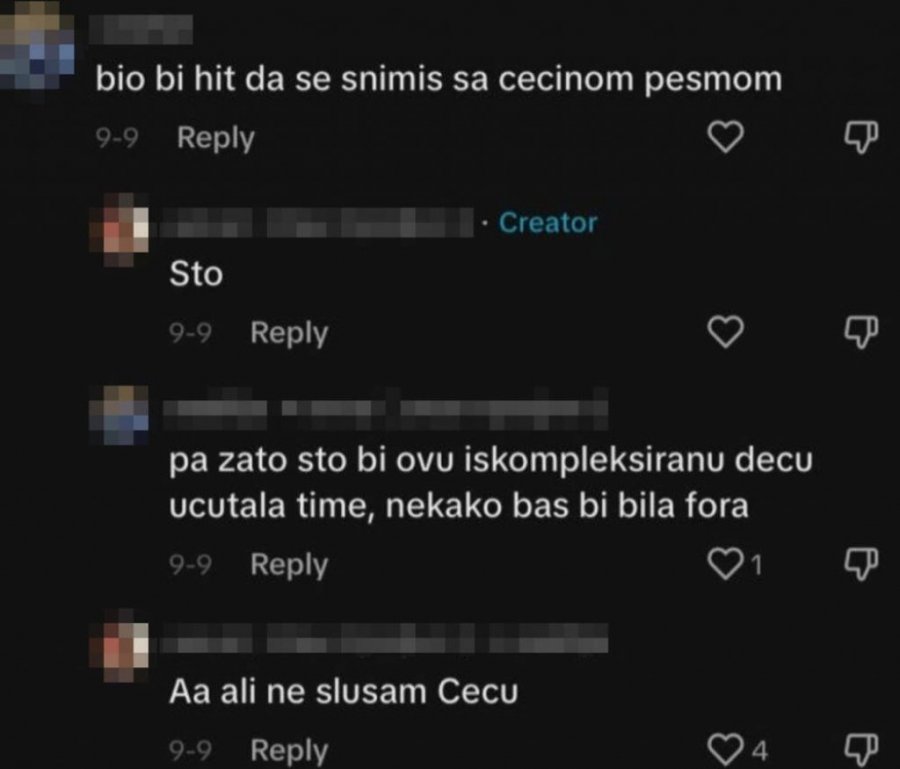
Task: Reply to the 'Sto' comment
Action: (x=289, y=333)
